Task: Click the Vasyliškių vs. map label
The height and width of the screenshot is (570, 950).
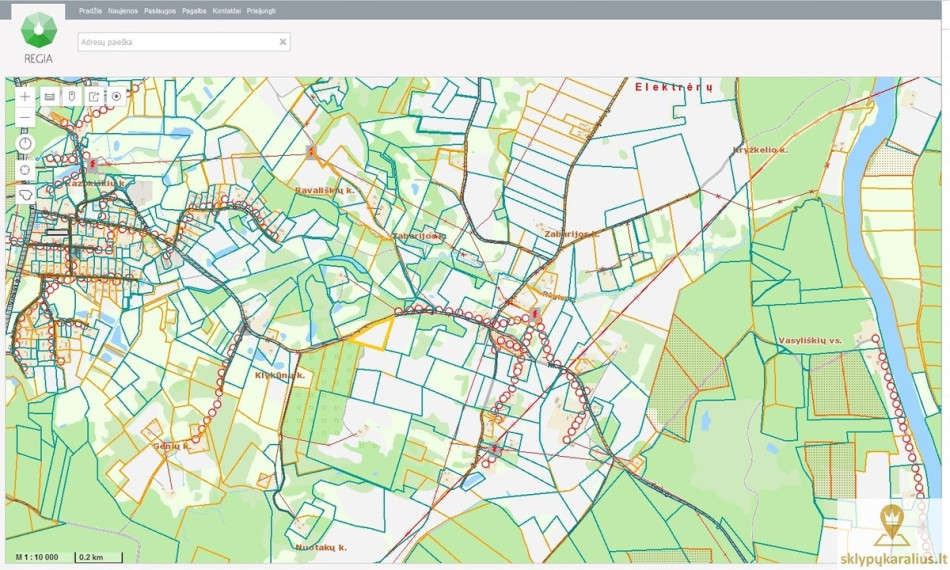Action: coord(810,341)
